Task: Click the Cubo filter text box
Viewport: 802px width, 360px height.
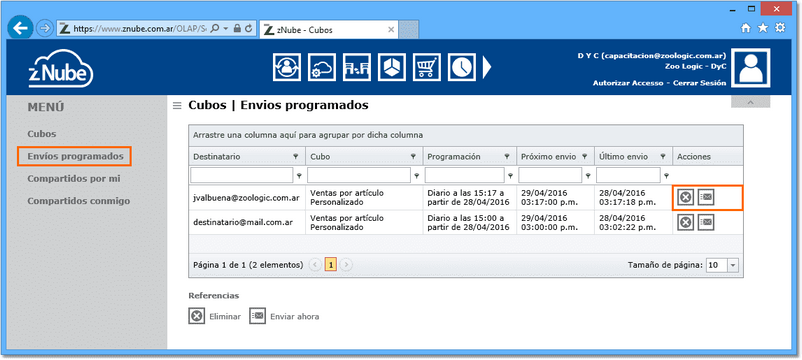Action: 359,175
